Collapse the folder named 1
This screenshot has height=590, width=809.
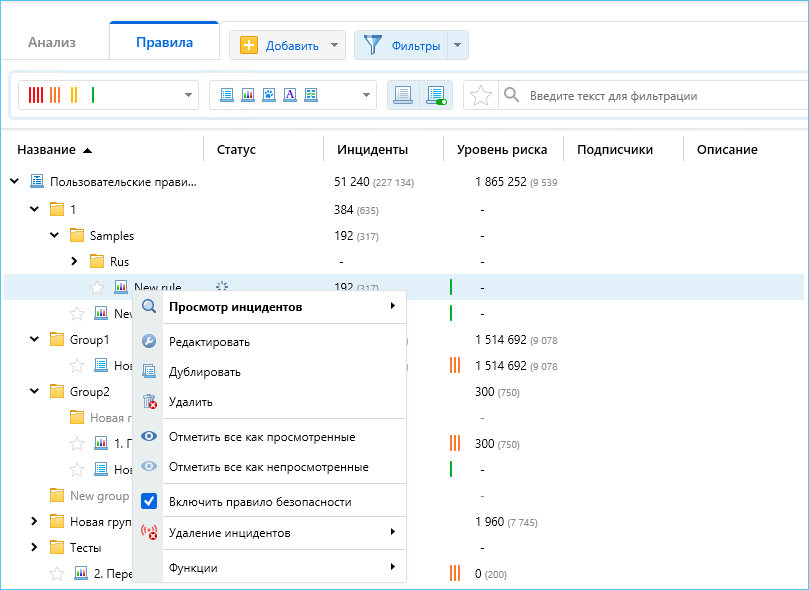[35, 209]
